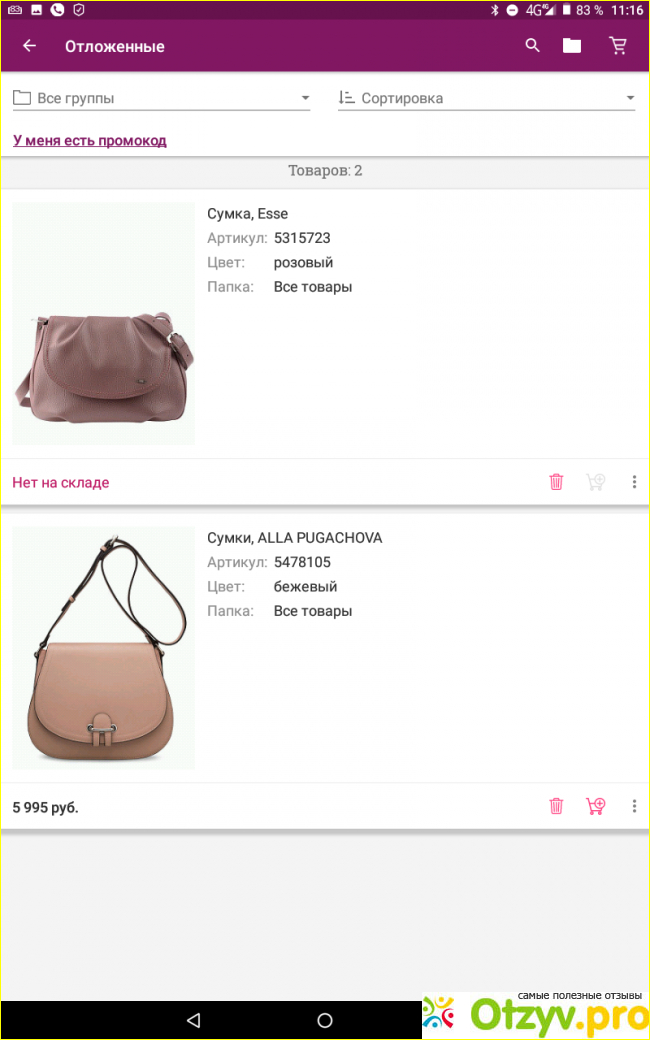Open three-dot menu for ALLA PUGACHOVA bag
This screenshot has width=650, height=1040.
(634, 806)
